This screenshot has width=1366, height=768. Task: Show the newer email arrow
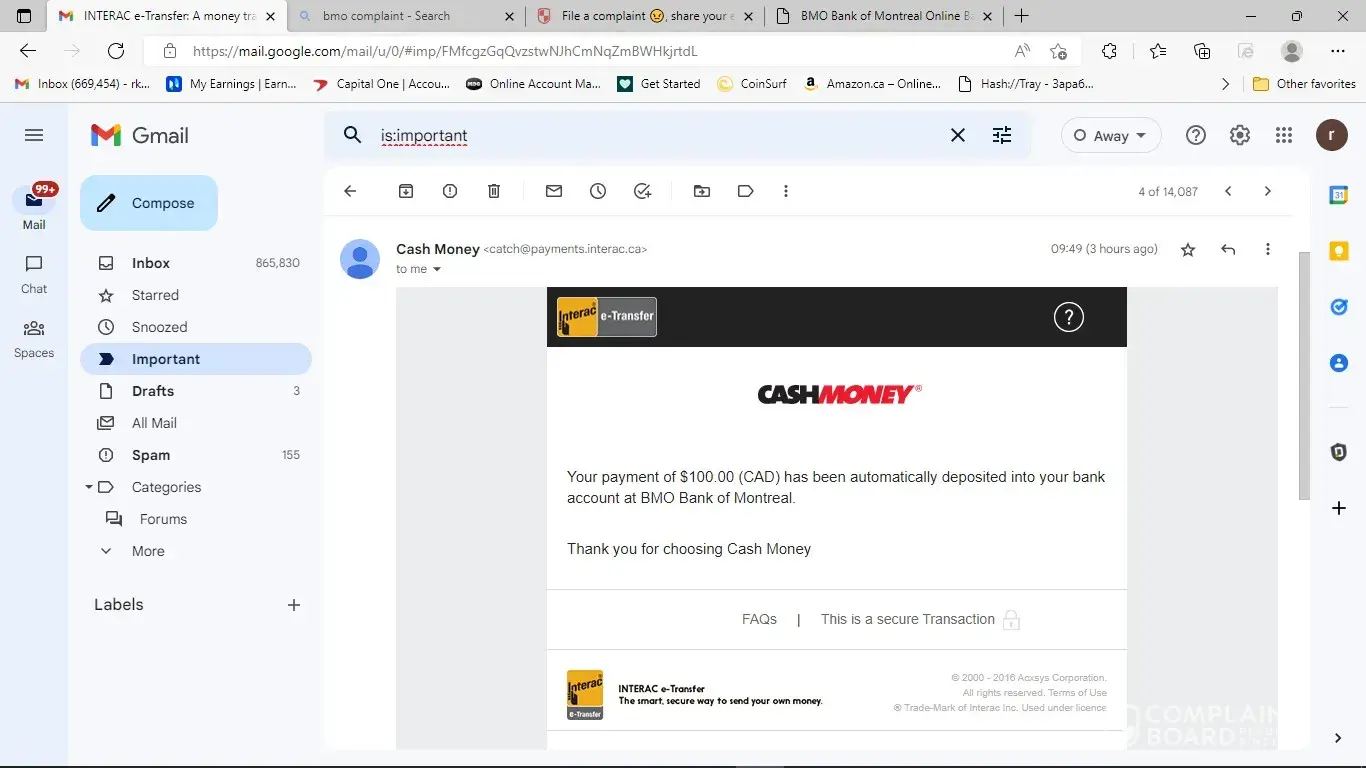tap(1229, 191)
